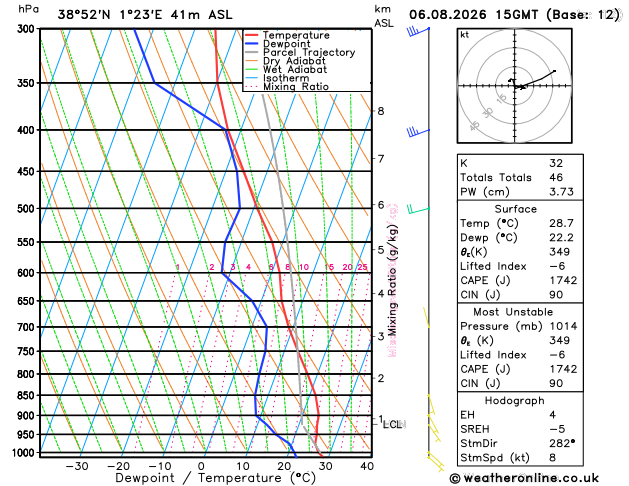Select the green wind barb at 500 hPa
This screenshot has width=629, height=486.
coord(418,209)
